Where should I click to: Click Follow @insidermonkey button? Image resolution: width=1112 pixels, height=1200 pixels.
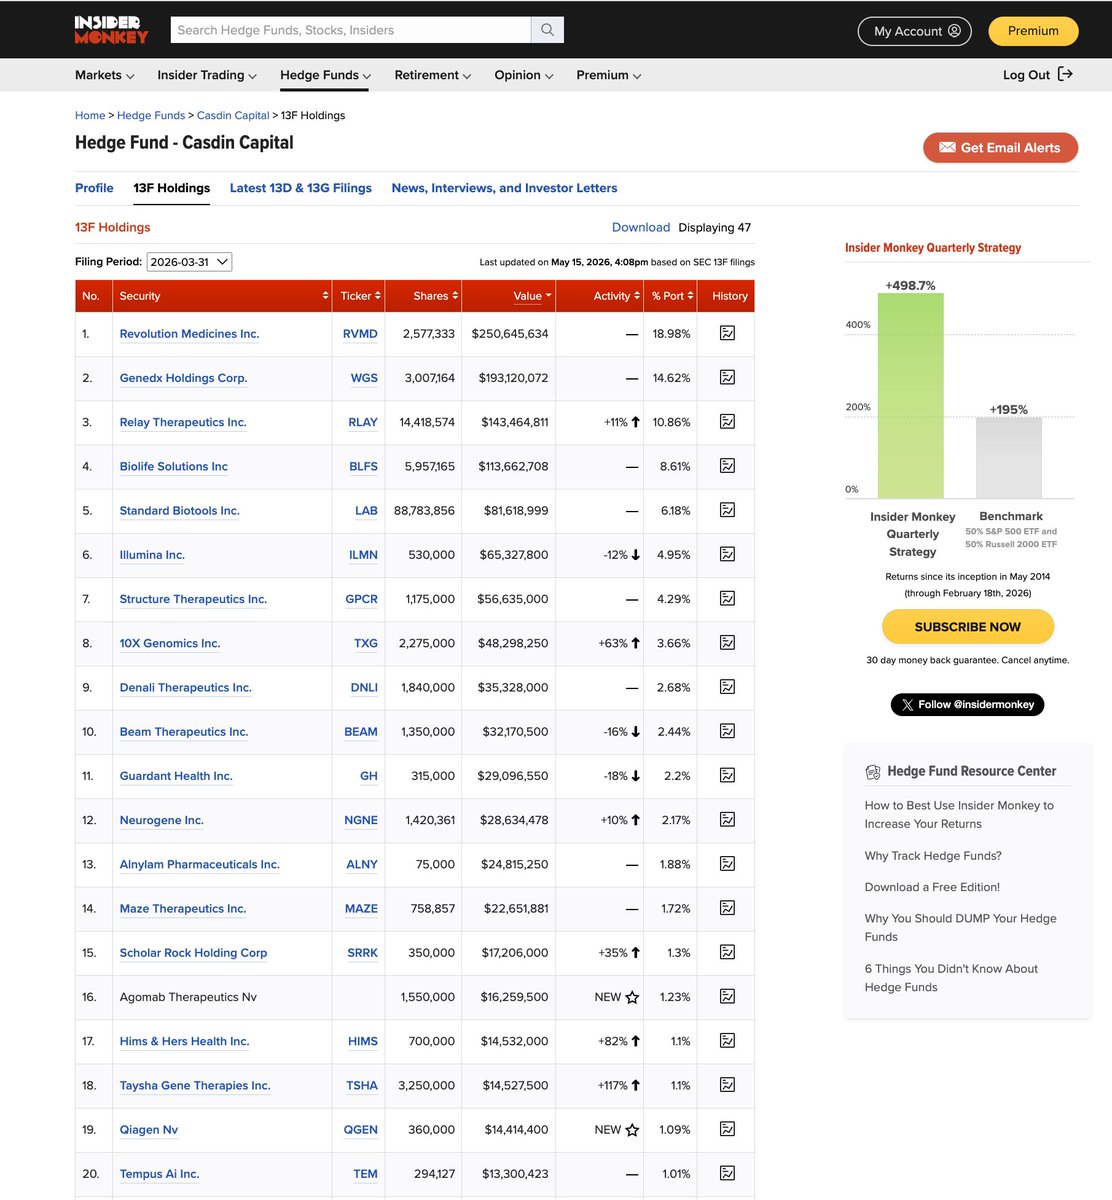[968, 705]
